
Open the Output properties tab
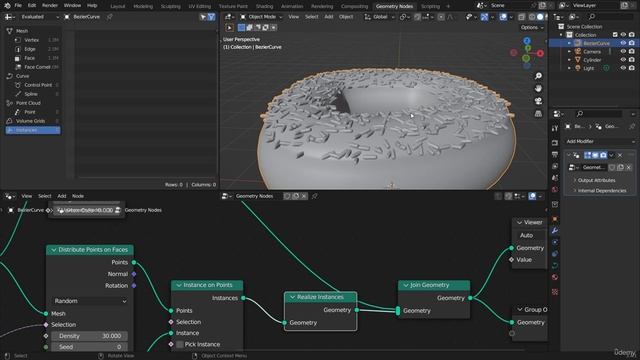pyautogui.click(x=555, y=155)
